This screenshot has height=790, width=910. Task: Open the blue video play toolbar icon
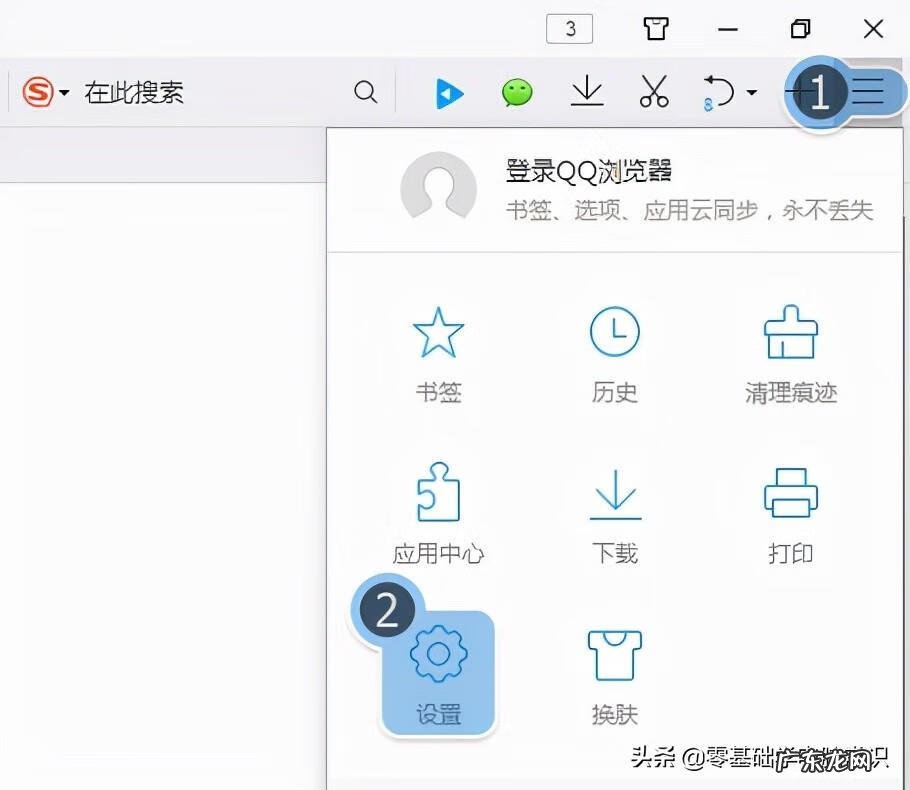coord(449,93)
